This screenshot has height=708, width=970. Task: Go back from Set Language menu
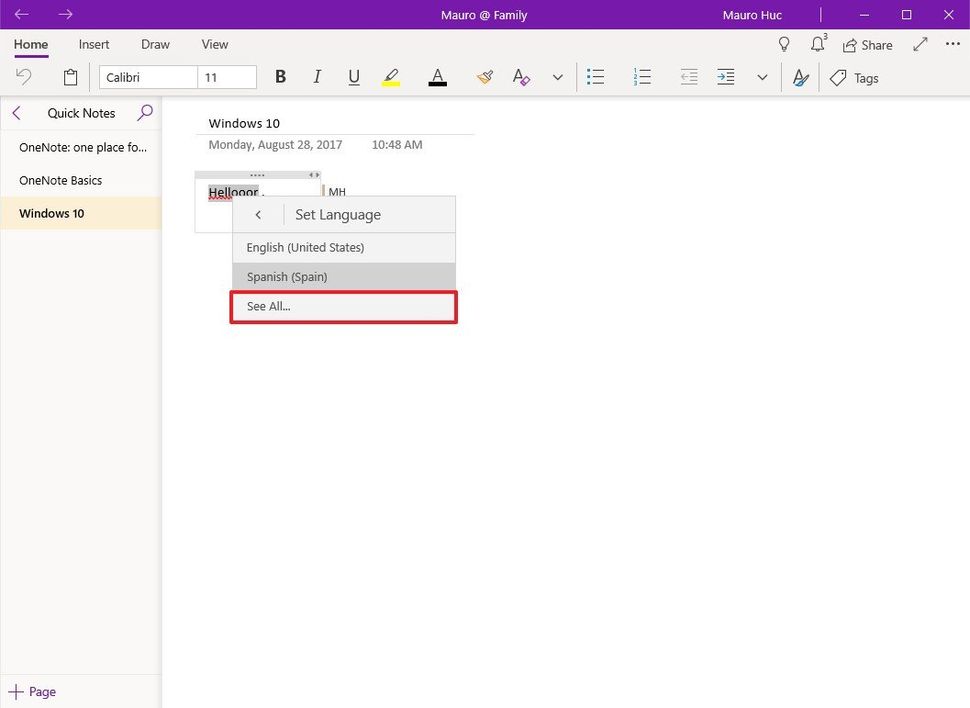(258, 214)
